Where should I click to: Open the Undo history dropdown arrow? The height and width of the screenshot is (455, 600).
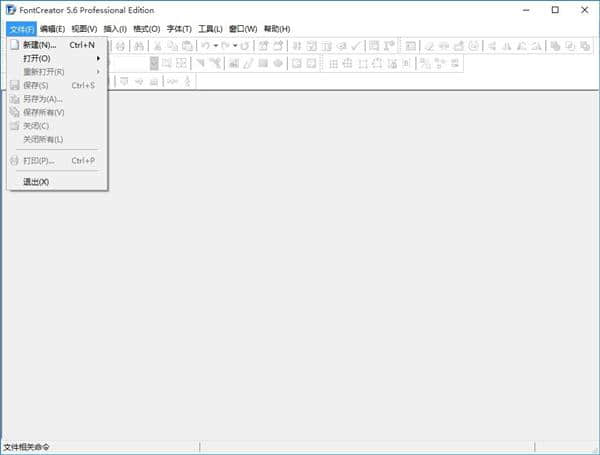pos(215,46)
